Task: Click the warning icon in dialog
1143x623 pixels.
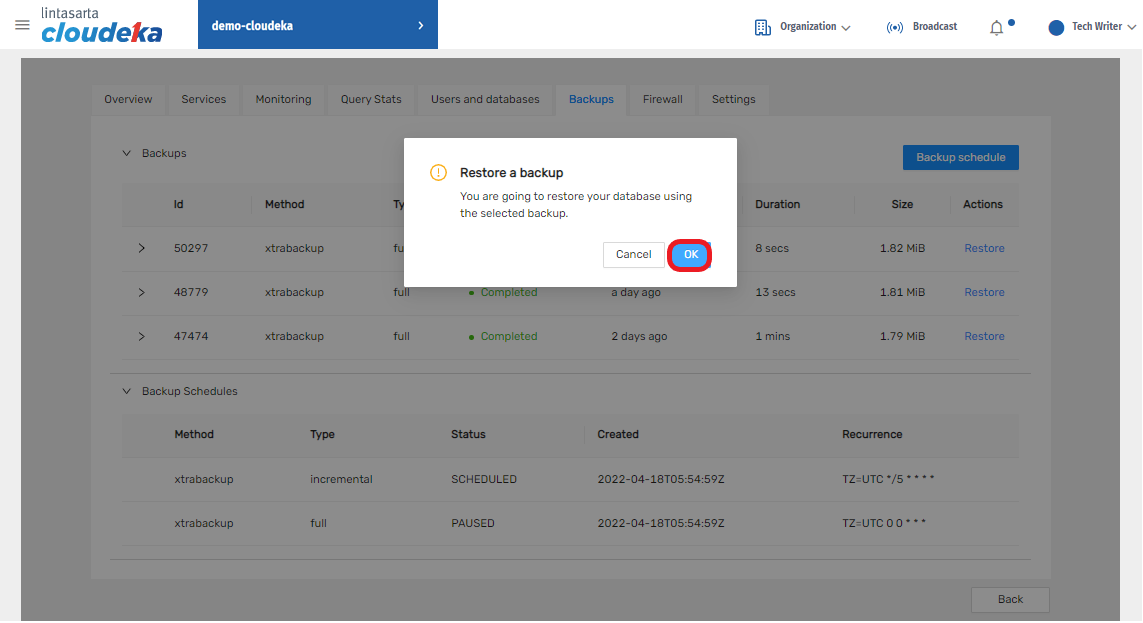Action: 438,173
